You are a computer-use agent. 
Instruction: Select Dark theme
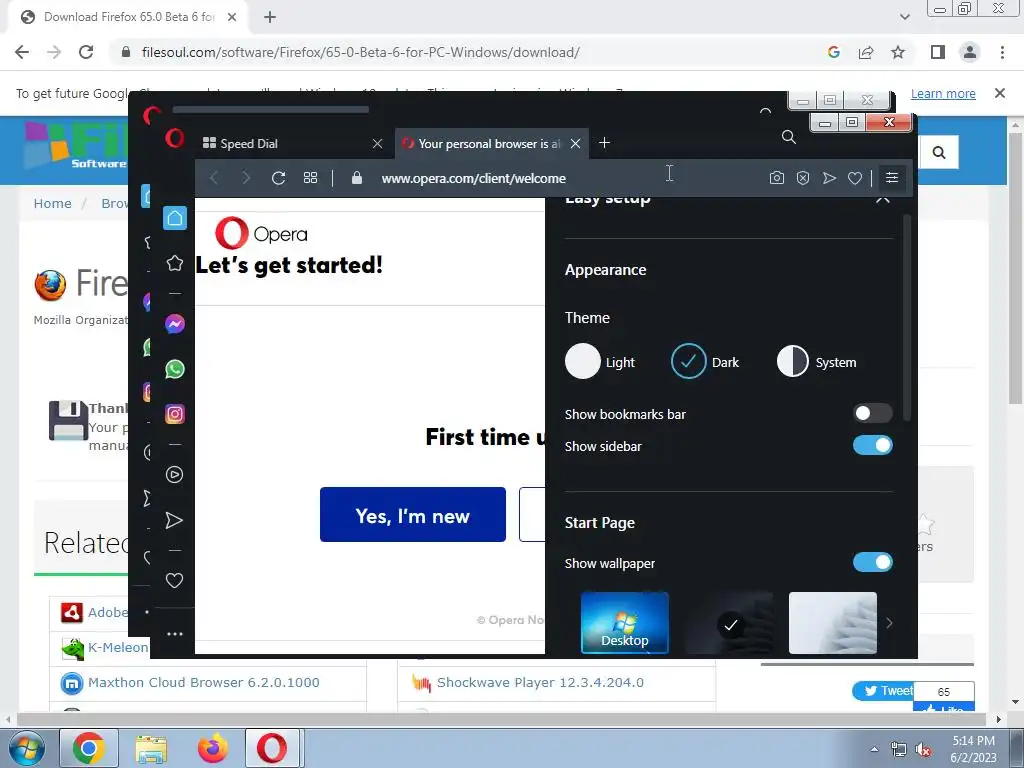point(688,361)
